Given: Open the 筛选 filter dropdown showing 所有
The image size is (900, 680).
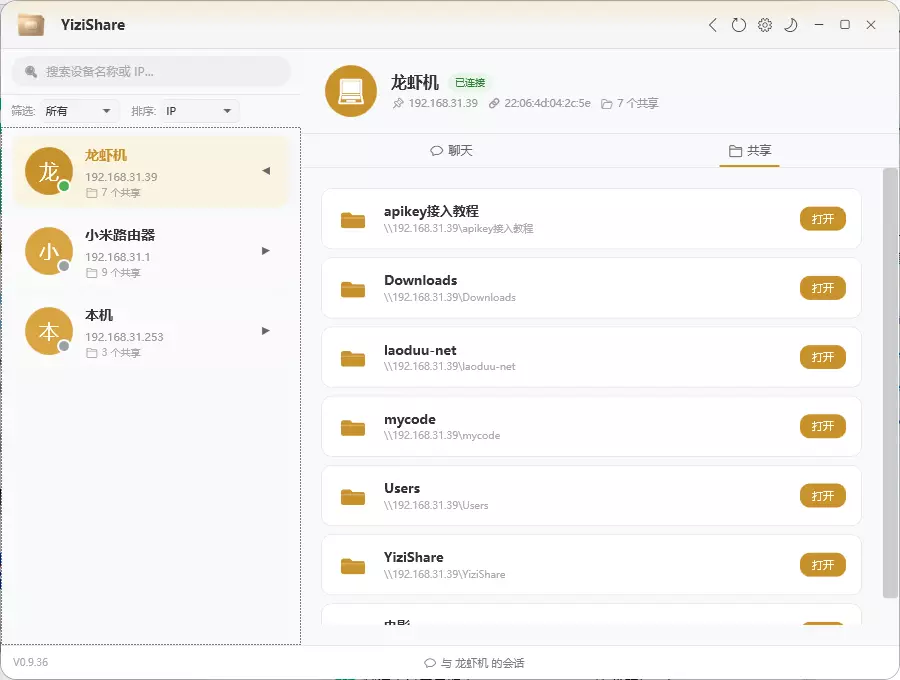Looking at the screenshot, I should (x=79, y=111).
